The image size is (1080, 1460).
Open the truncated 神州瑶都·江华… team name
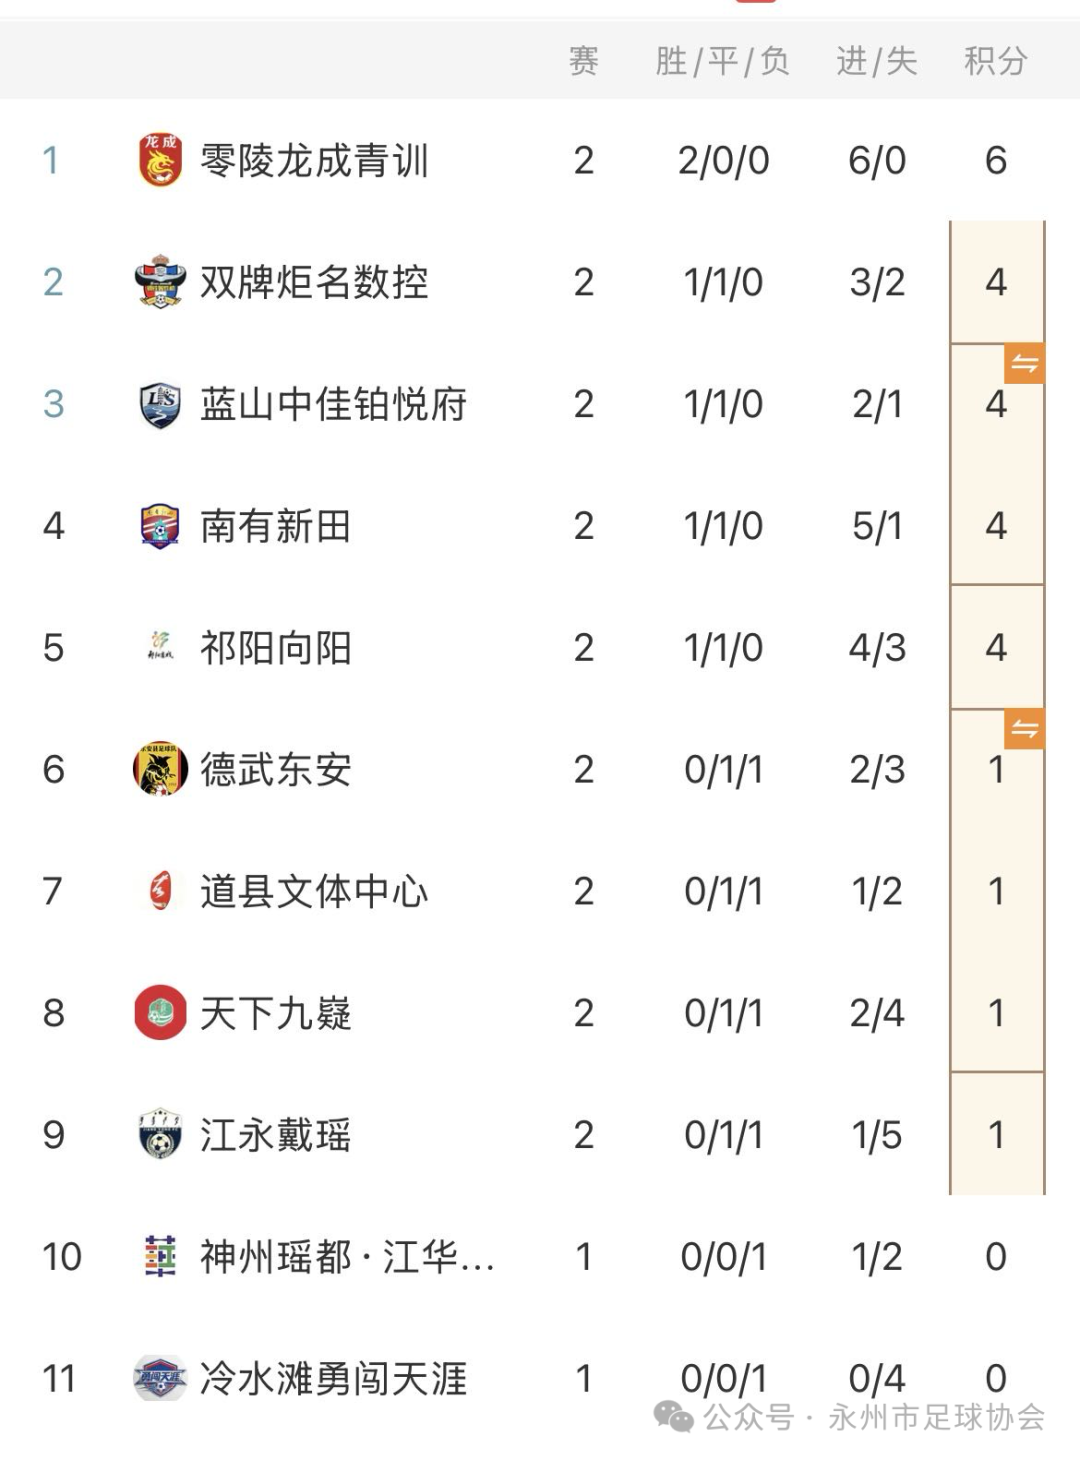(x=348, y=1257)
